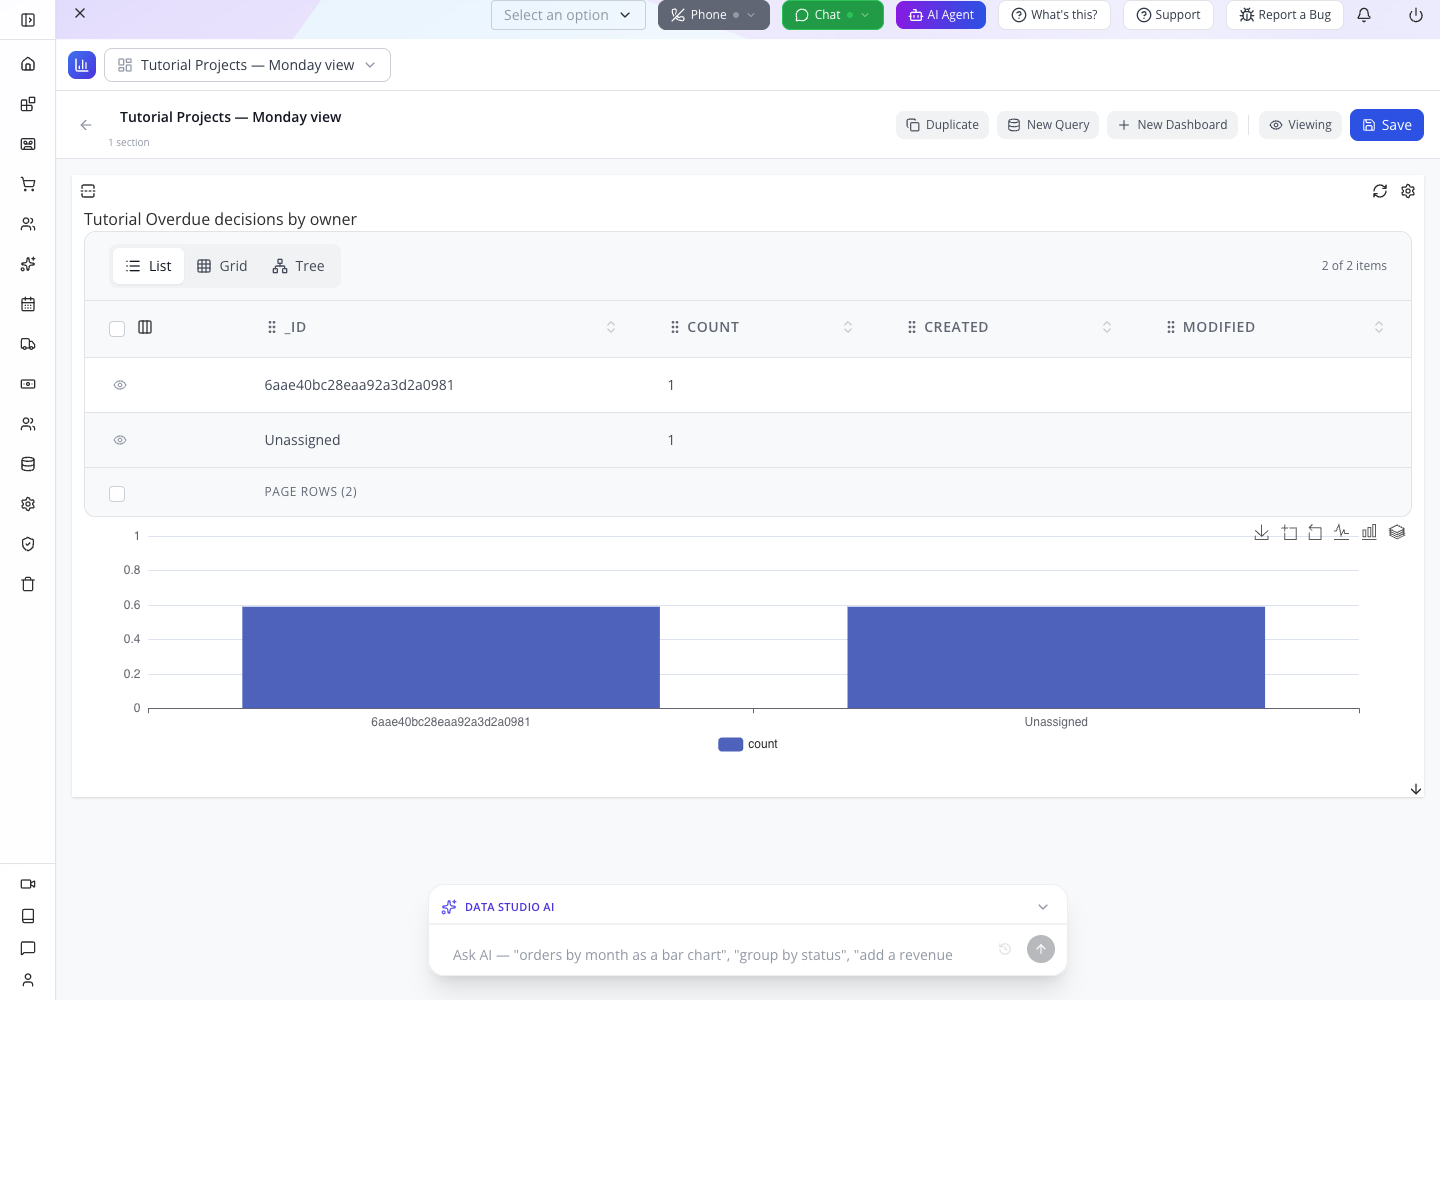Open the AI Agent button

pos(941,15)
